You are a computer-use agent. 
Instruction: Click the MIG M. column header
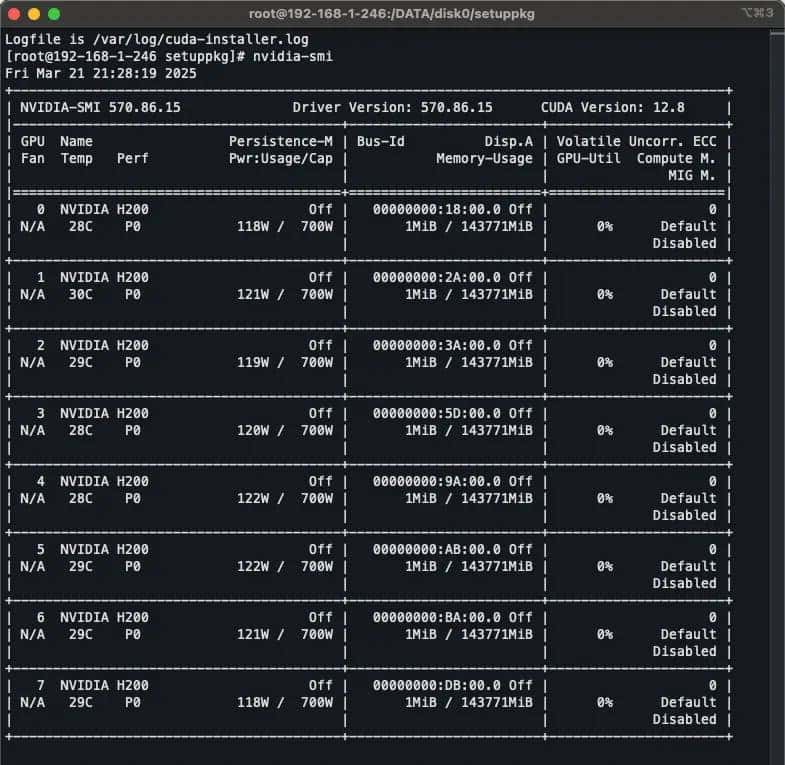[x=692, y=175]
